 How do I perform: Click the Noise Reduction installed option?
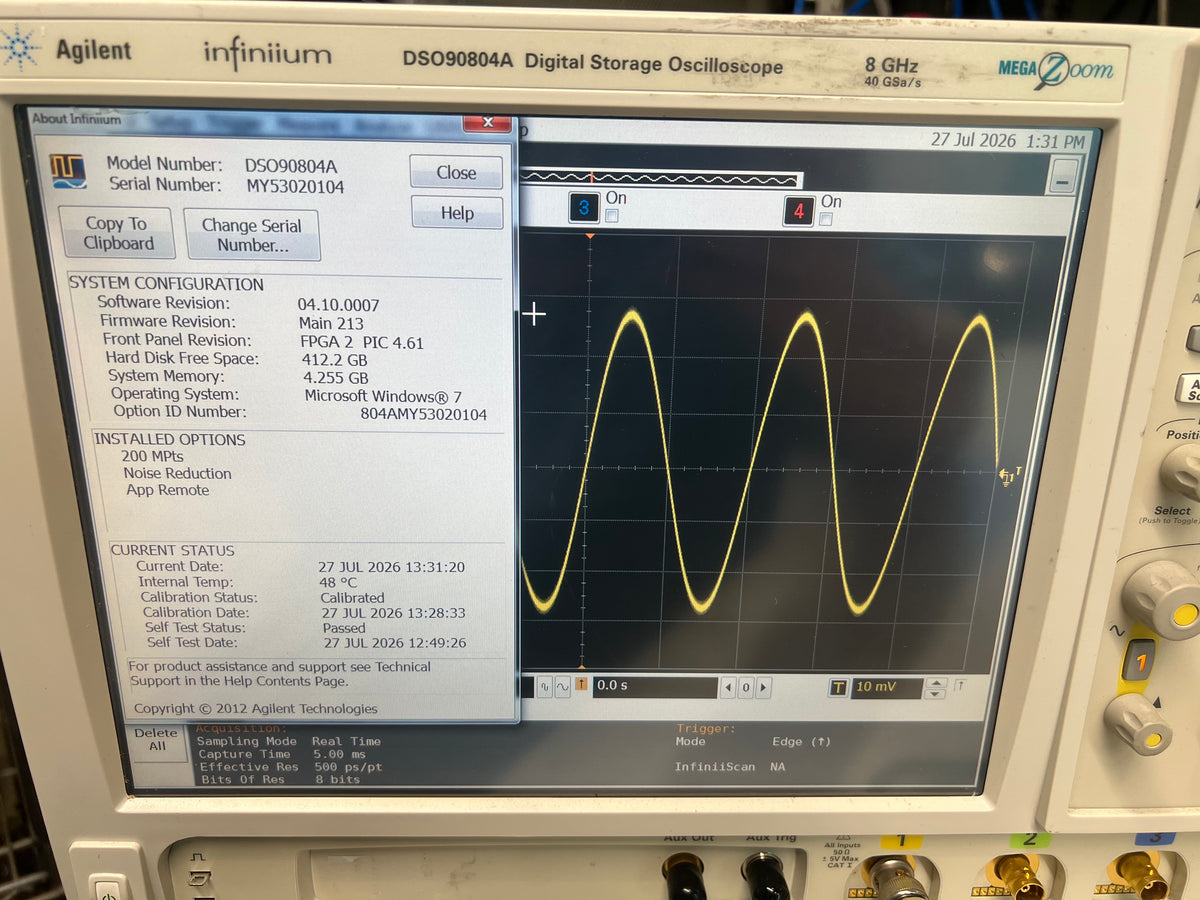click(x=177, y=473)
